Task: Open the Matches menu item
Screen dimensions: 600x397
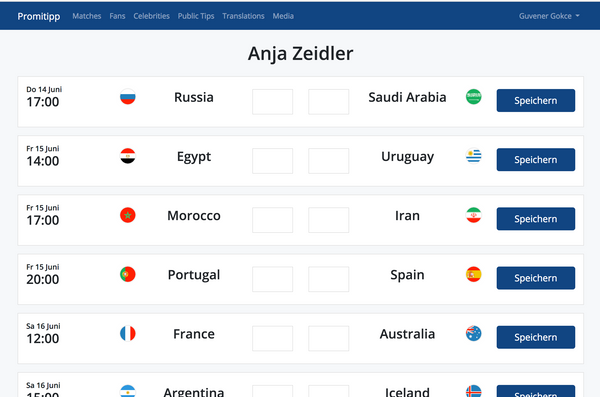Action: pos(87,16)
